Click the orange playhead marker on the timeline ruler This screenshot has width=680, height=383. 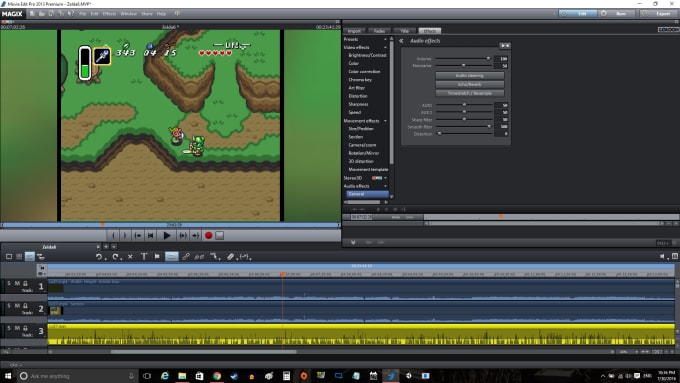pyautogui.click(x=283, y=274)
